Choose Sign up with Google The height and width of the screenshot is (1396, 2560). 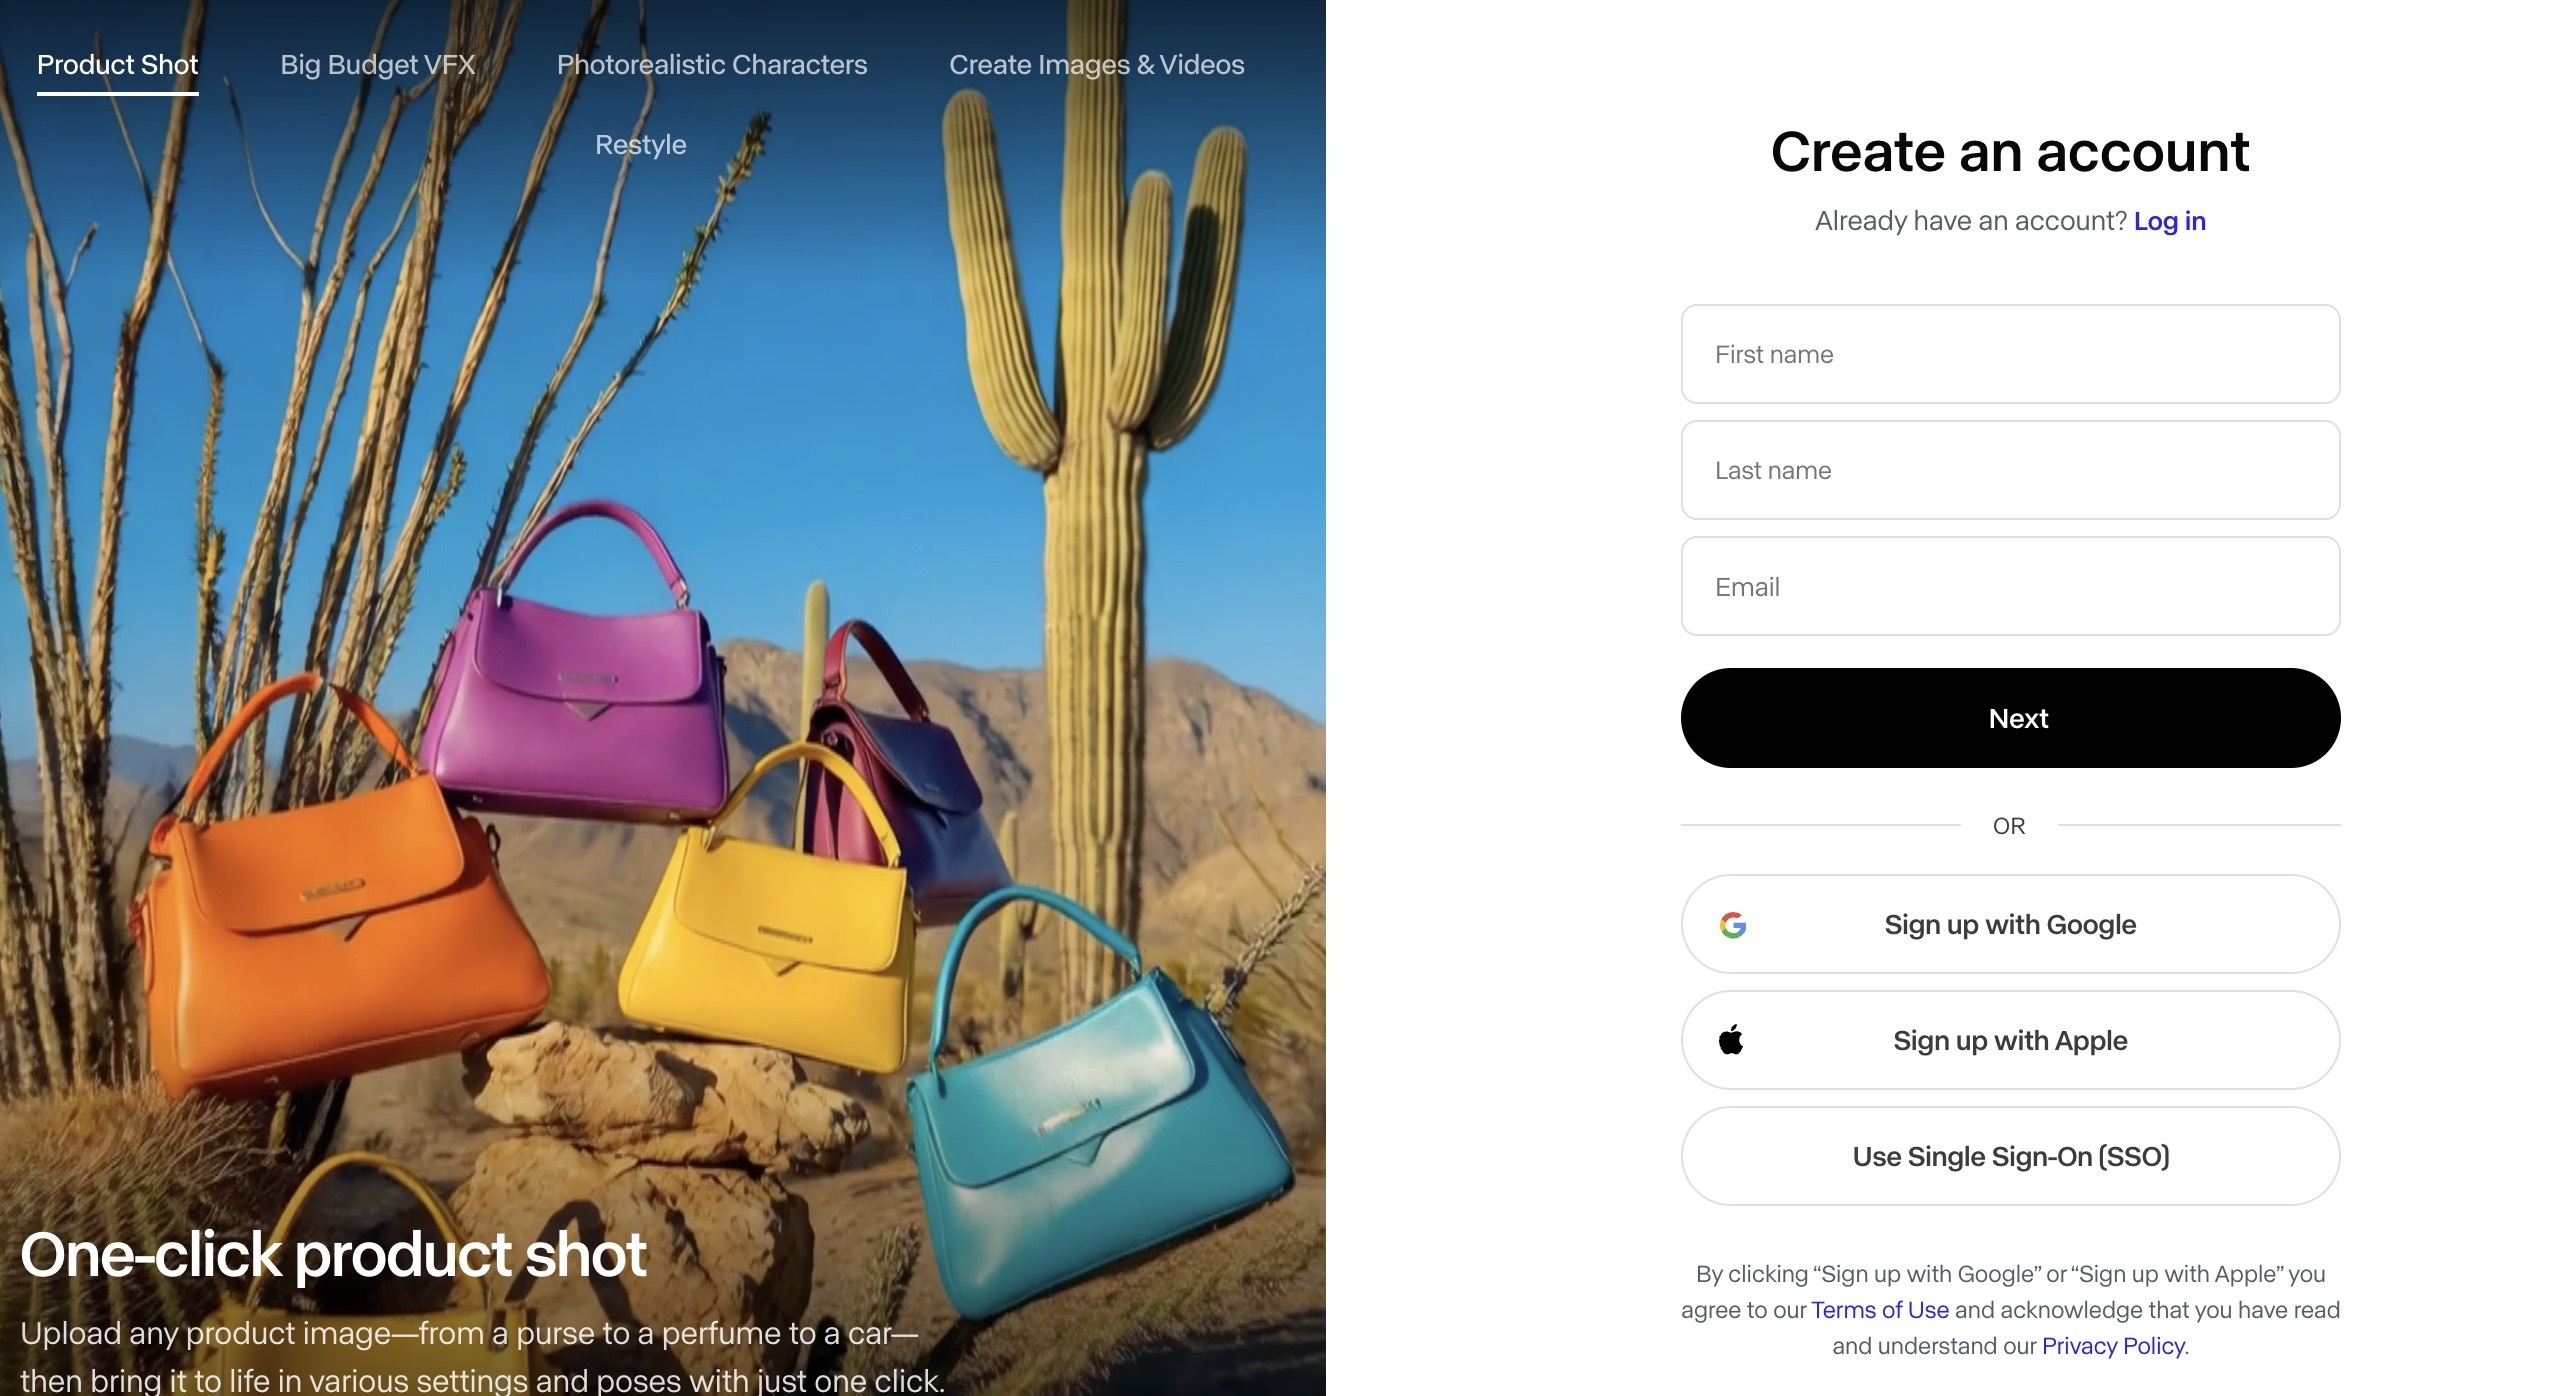tap(2010, 924)
